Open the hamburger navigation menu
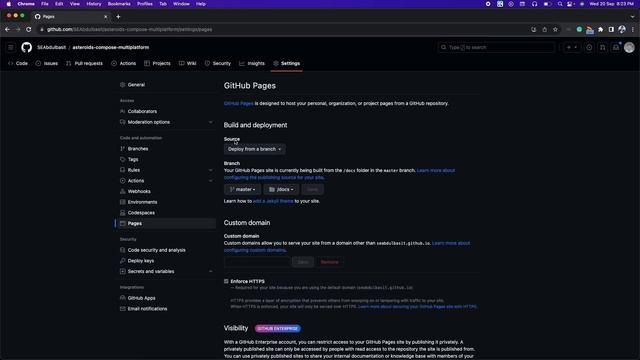Viewport: 640px width, 360px height. click(x=11, y=47)
